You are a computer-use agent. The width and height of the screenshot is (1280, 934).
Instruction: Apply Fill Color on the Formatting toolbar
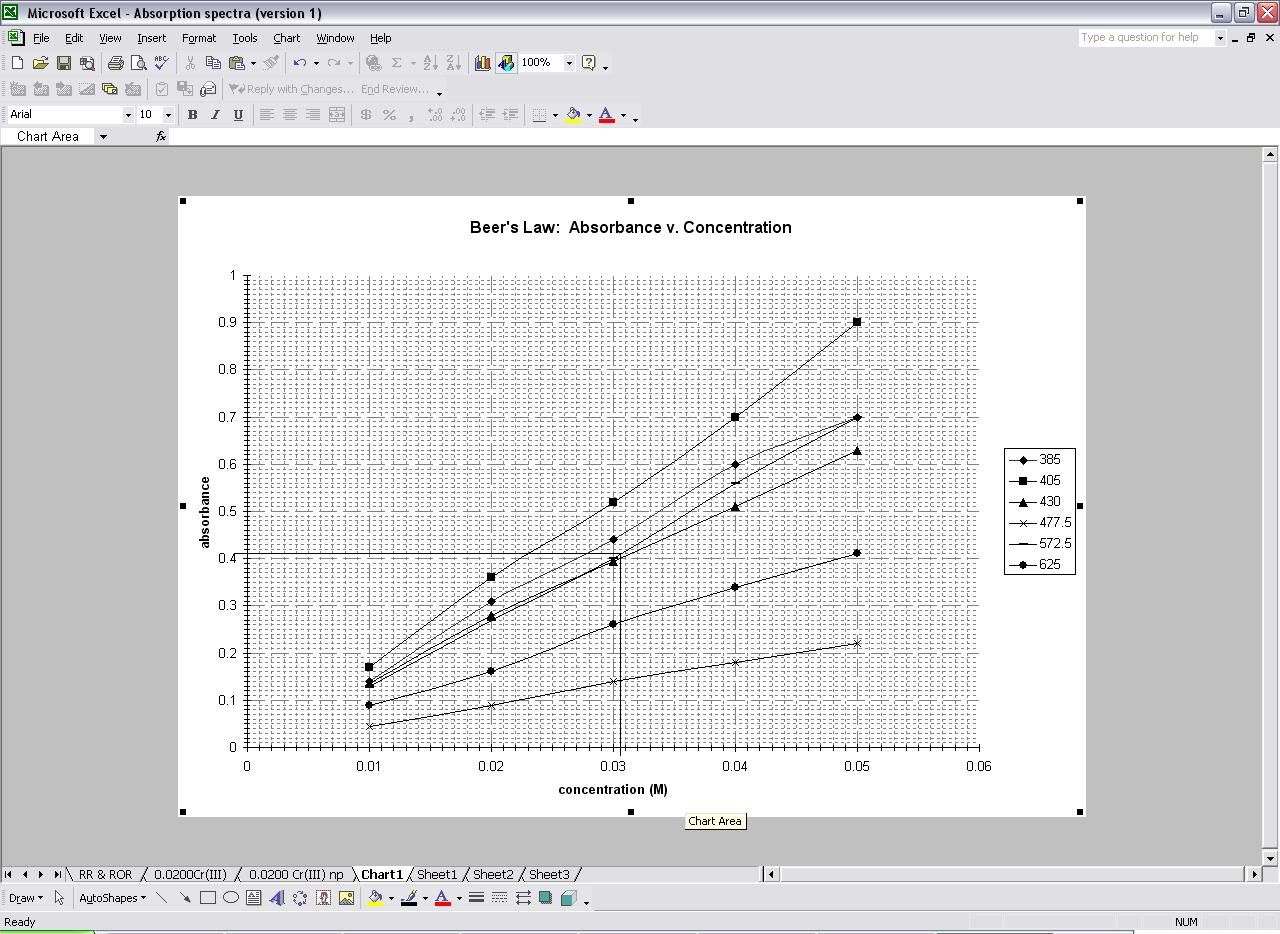tap(573, 115)
